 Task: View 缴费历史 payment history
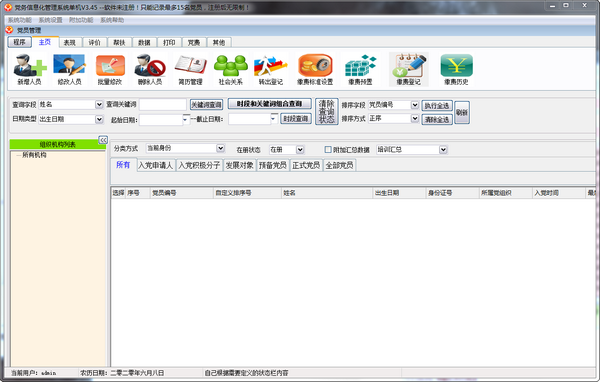(456, 69)
